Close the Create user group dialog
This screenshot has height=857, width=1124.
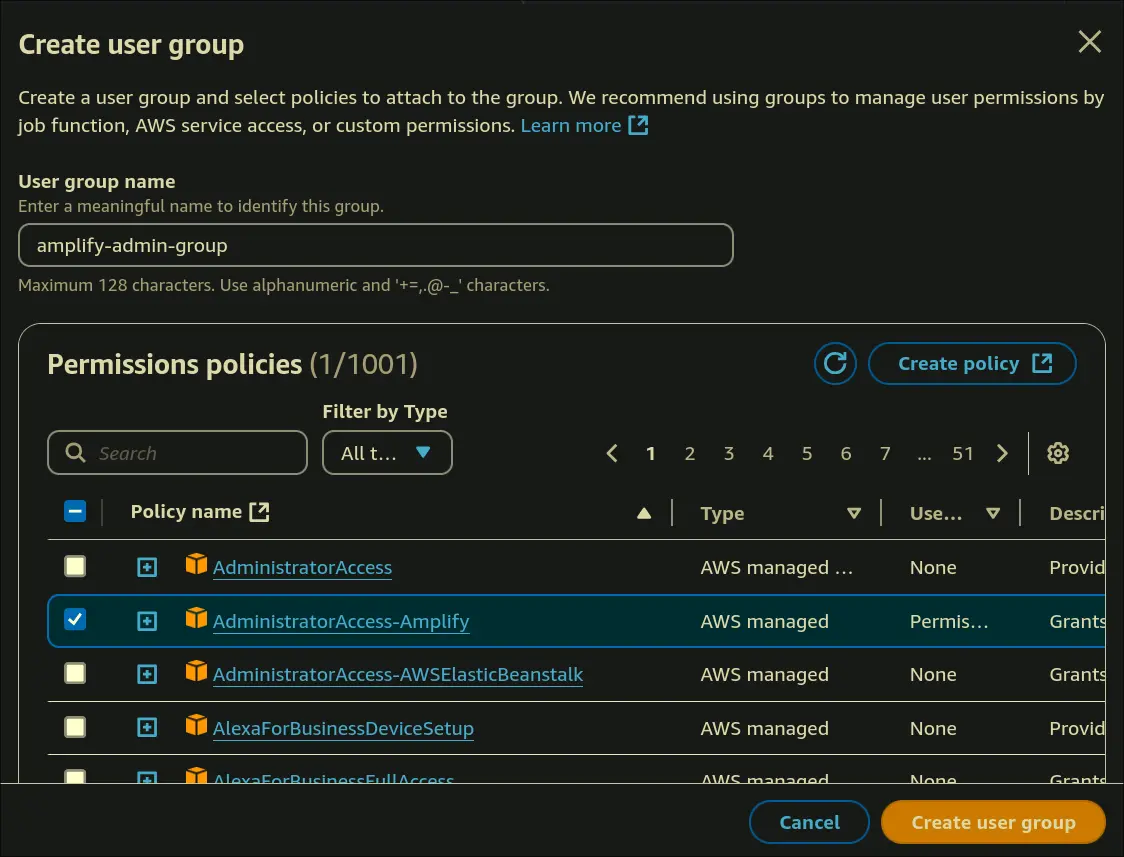pos(1089,42)
